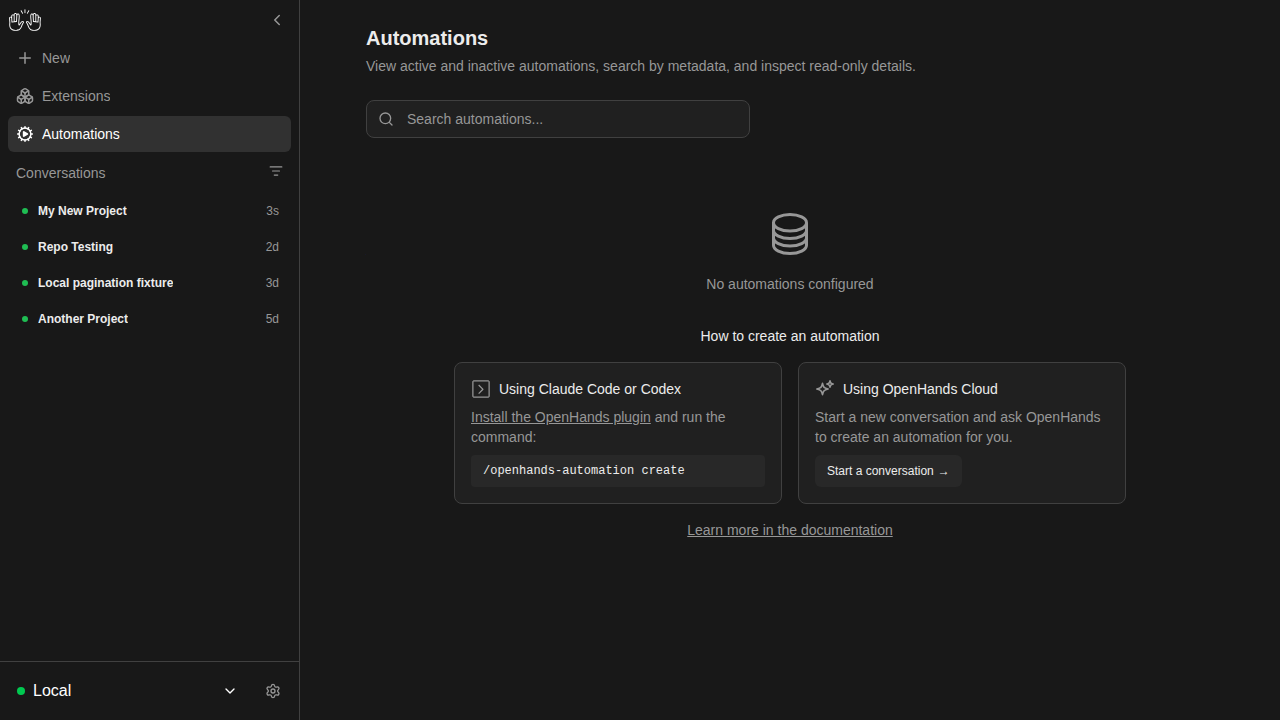
Task: Open the My New Project conversation
Action: pyautogui.click(x=149, y=211)
